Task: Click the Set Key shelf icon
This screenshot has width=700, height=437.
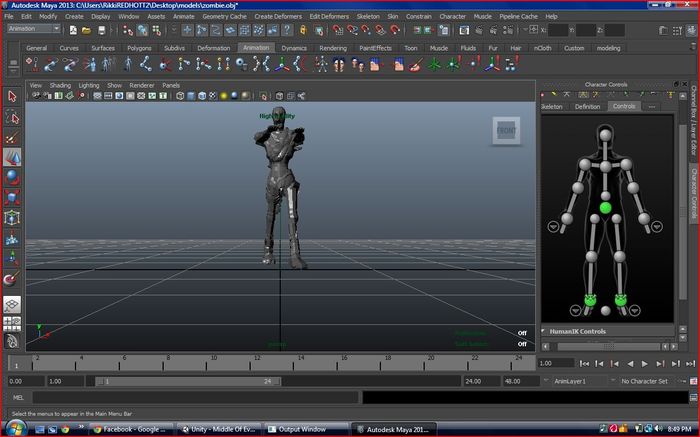Action: coord(32,65)
